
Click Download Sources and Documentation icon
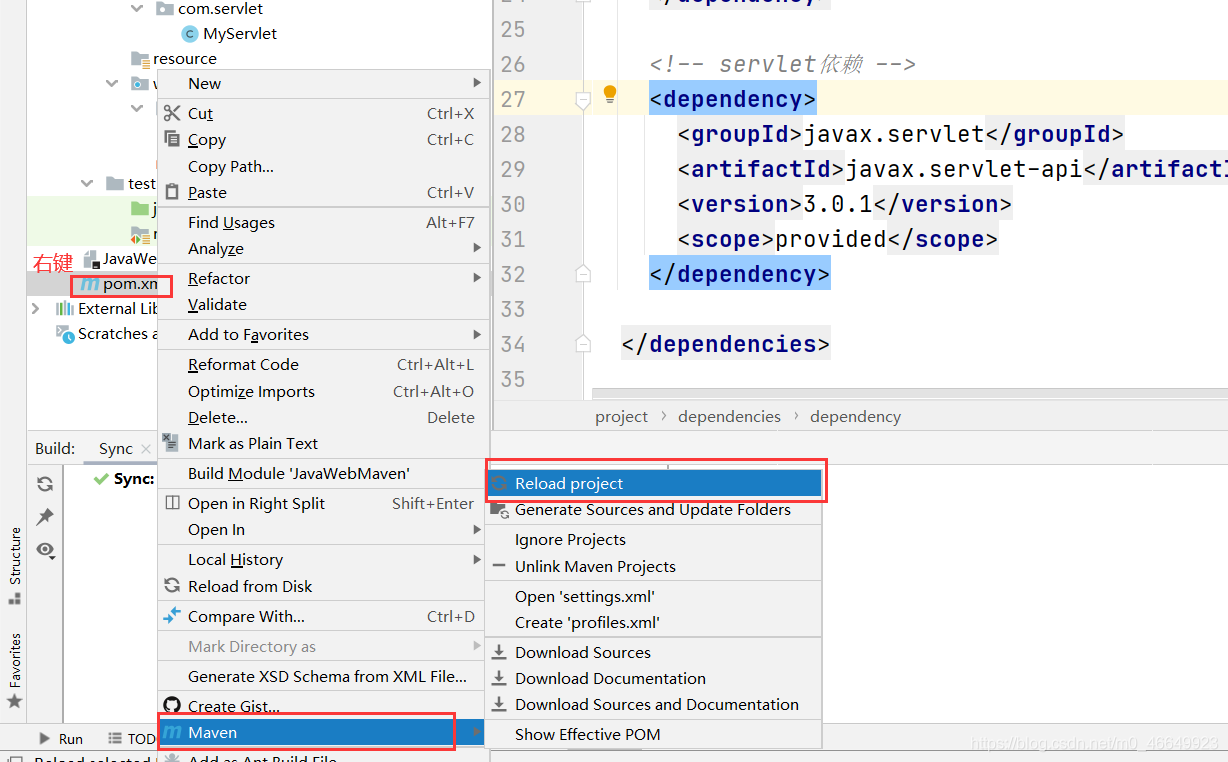tap(499, 704)
